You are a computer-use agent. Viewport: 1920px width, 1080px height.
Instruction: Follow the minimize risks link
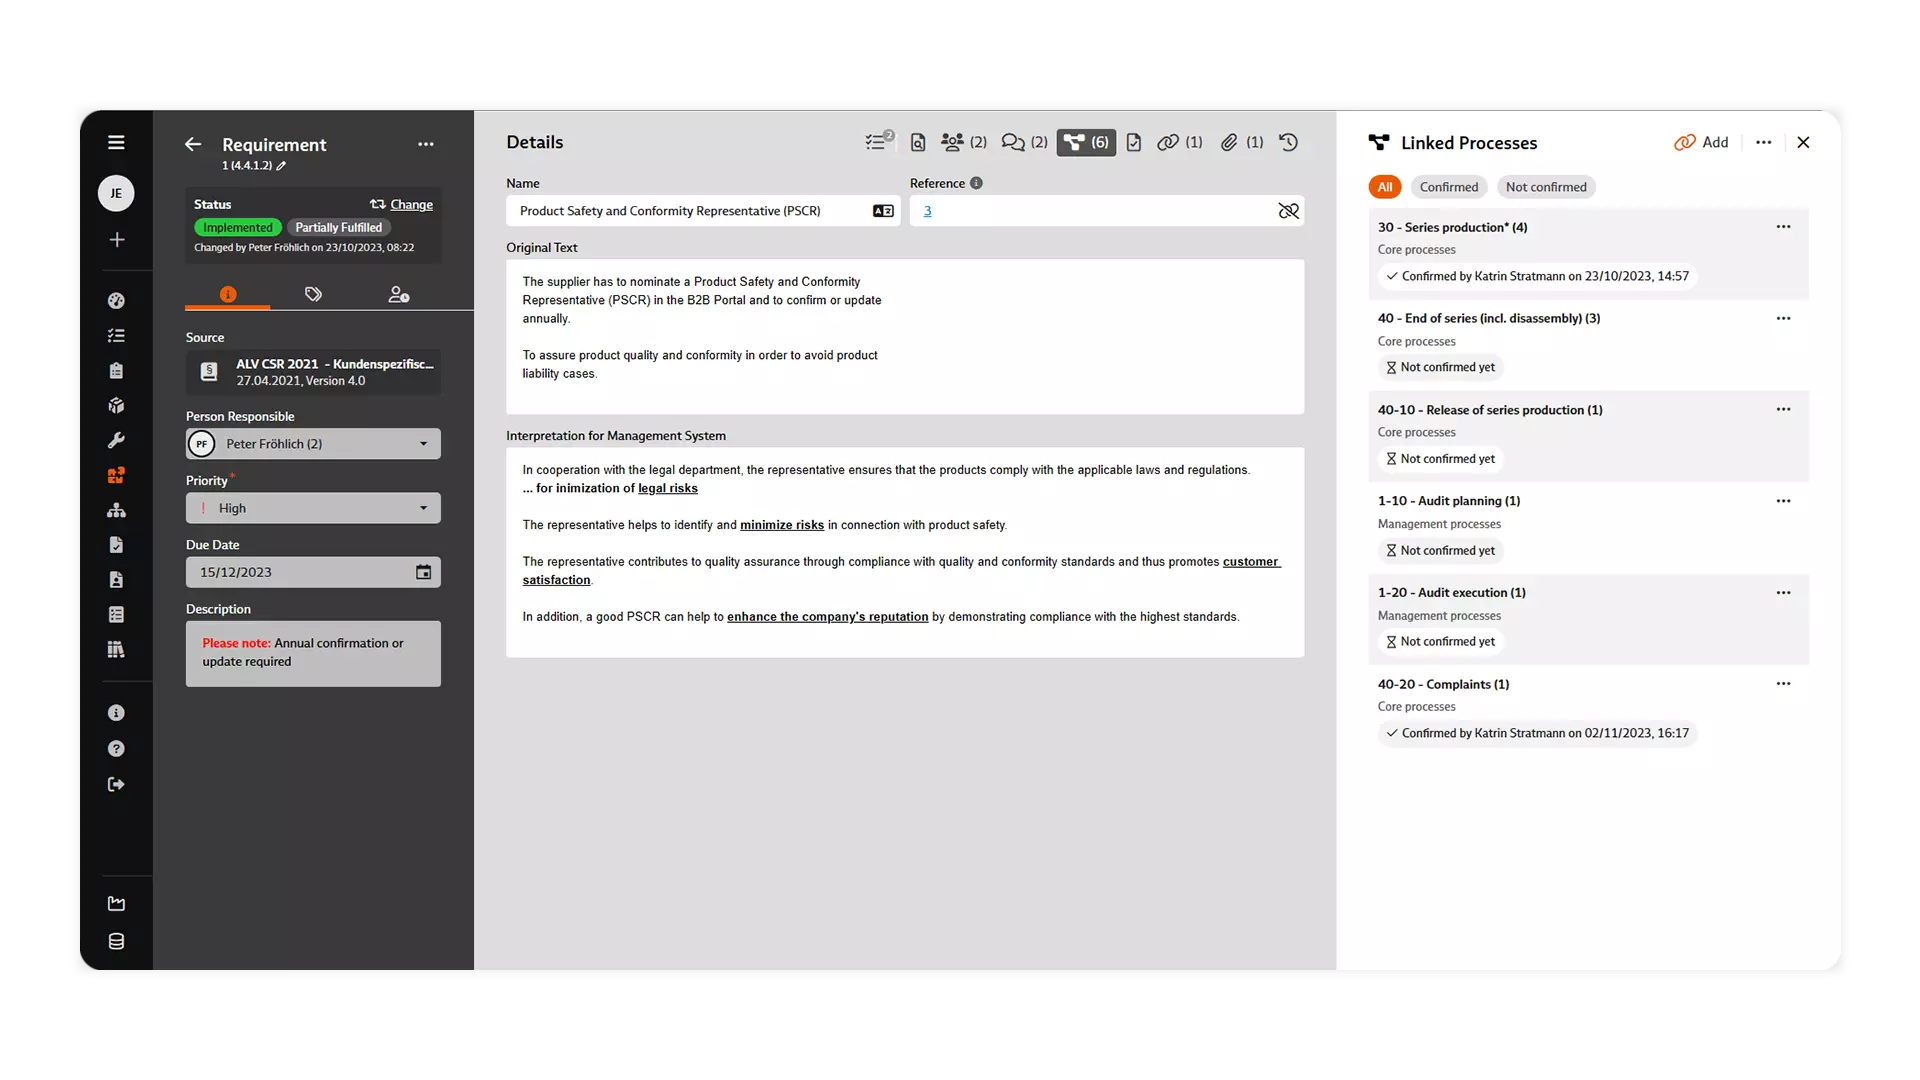(x=782, y=525)
